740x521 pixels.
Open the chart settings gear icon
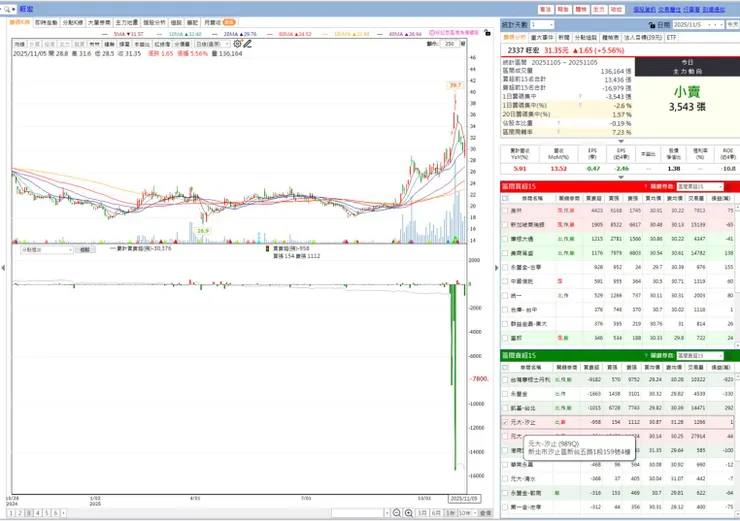tap(237, 43)
